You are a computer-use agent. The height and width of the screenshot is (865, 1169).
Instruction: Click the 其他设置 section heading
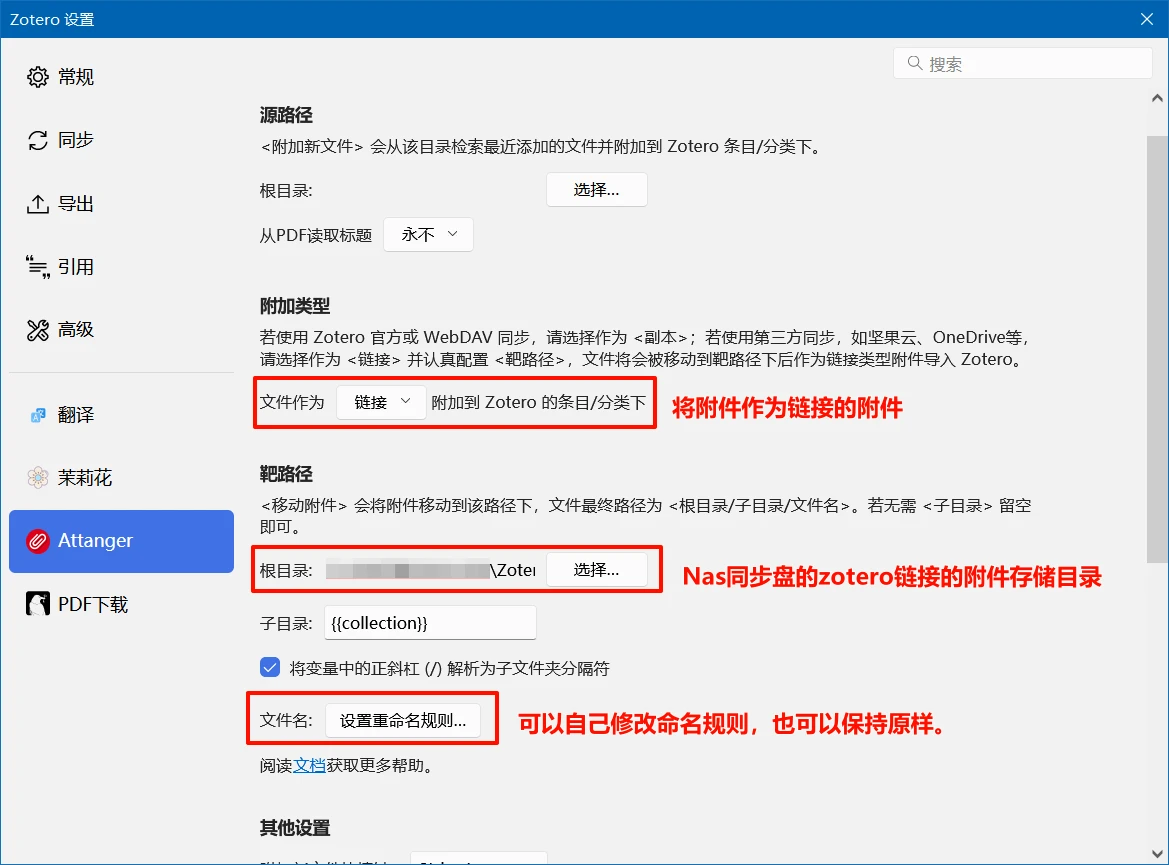click(295, 828)
